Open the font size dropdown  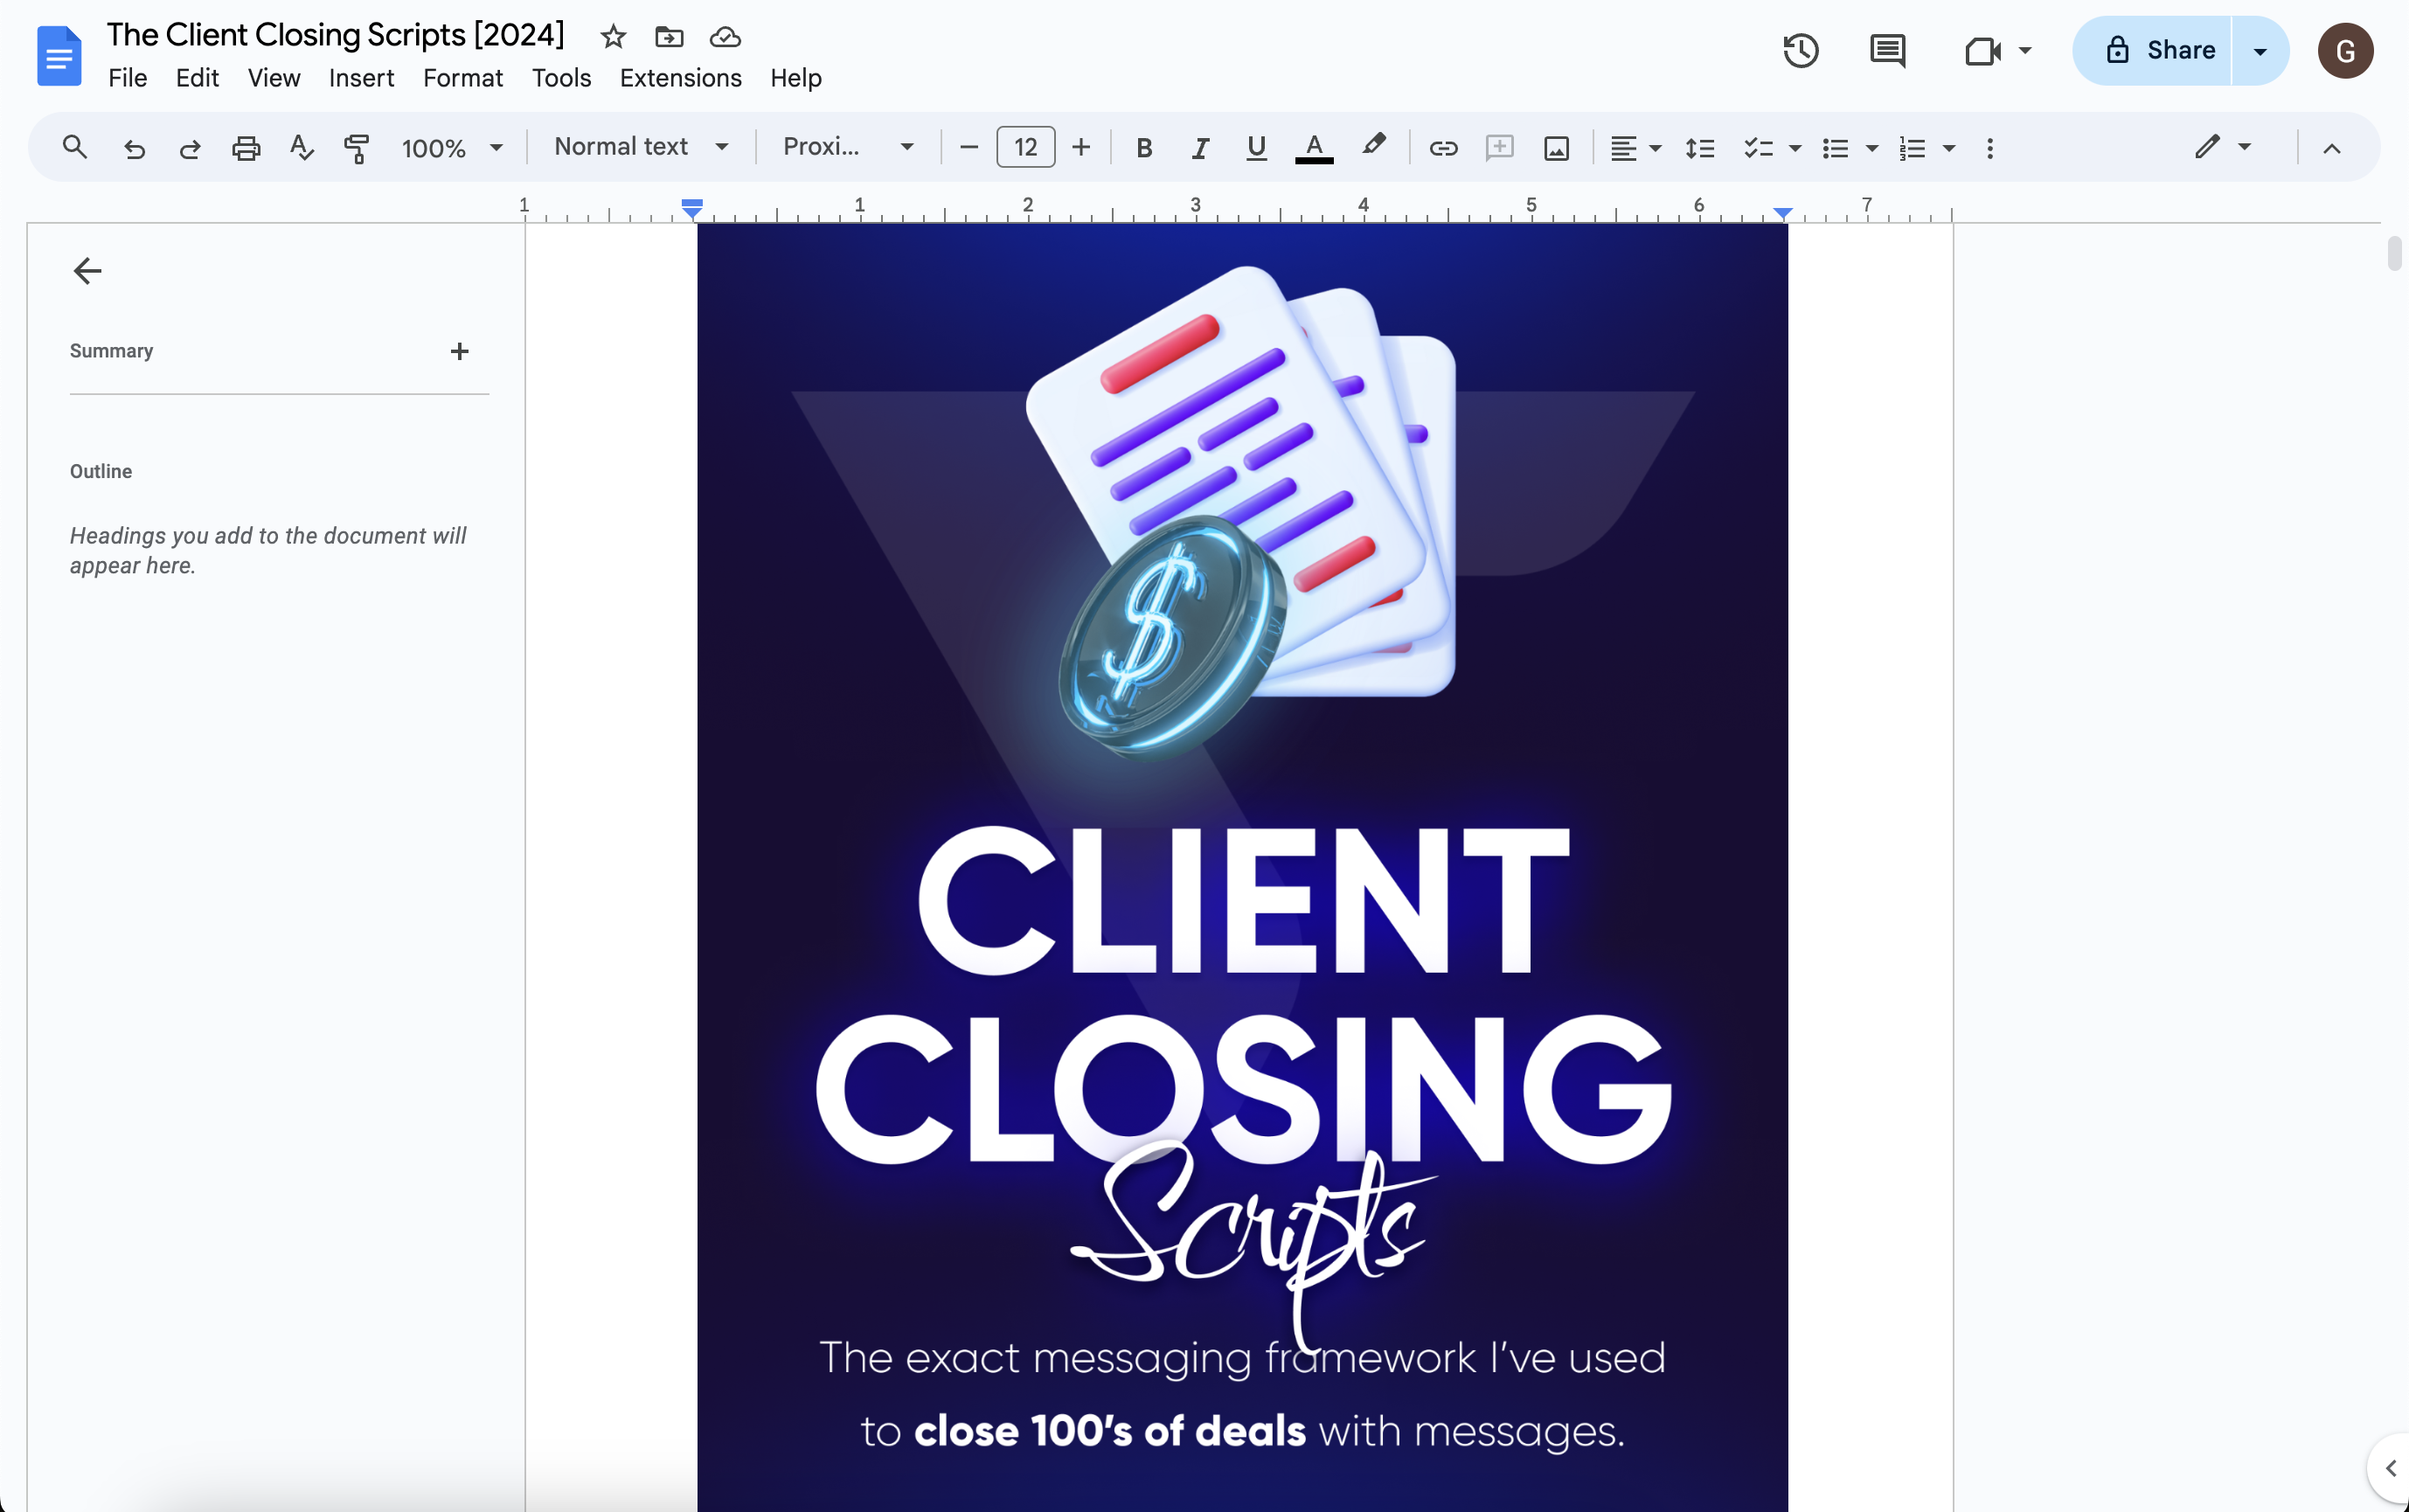point(1026,147)
